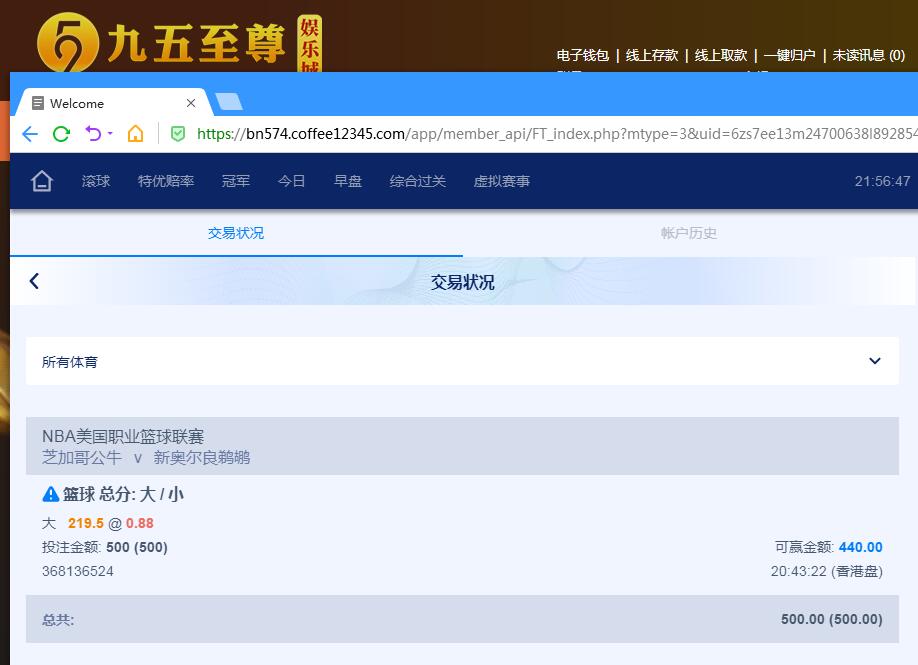Click the blue warning triangle icon

click(x=51, y=494)
